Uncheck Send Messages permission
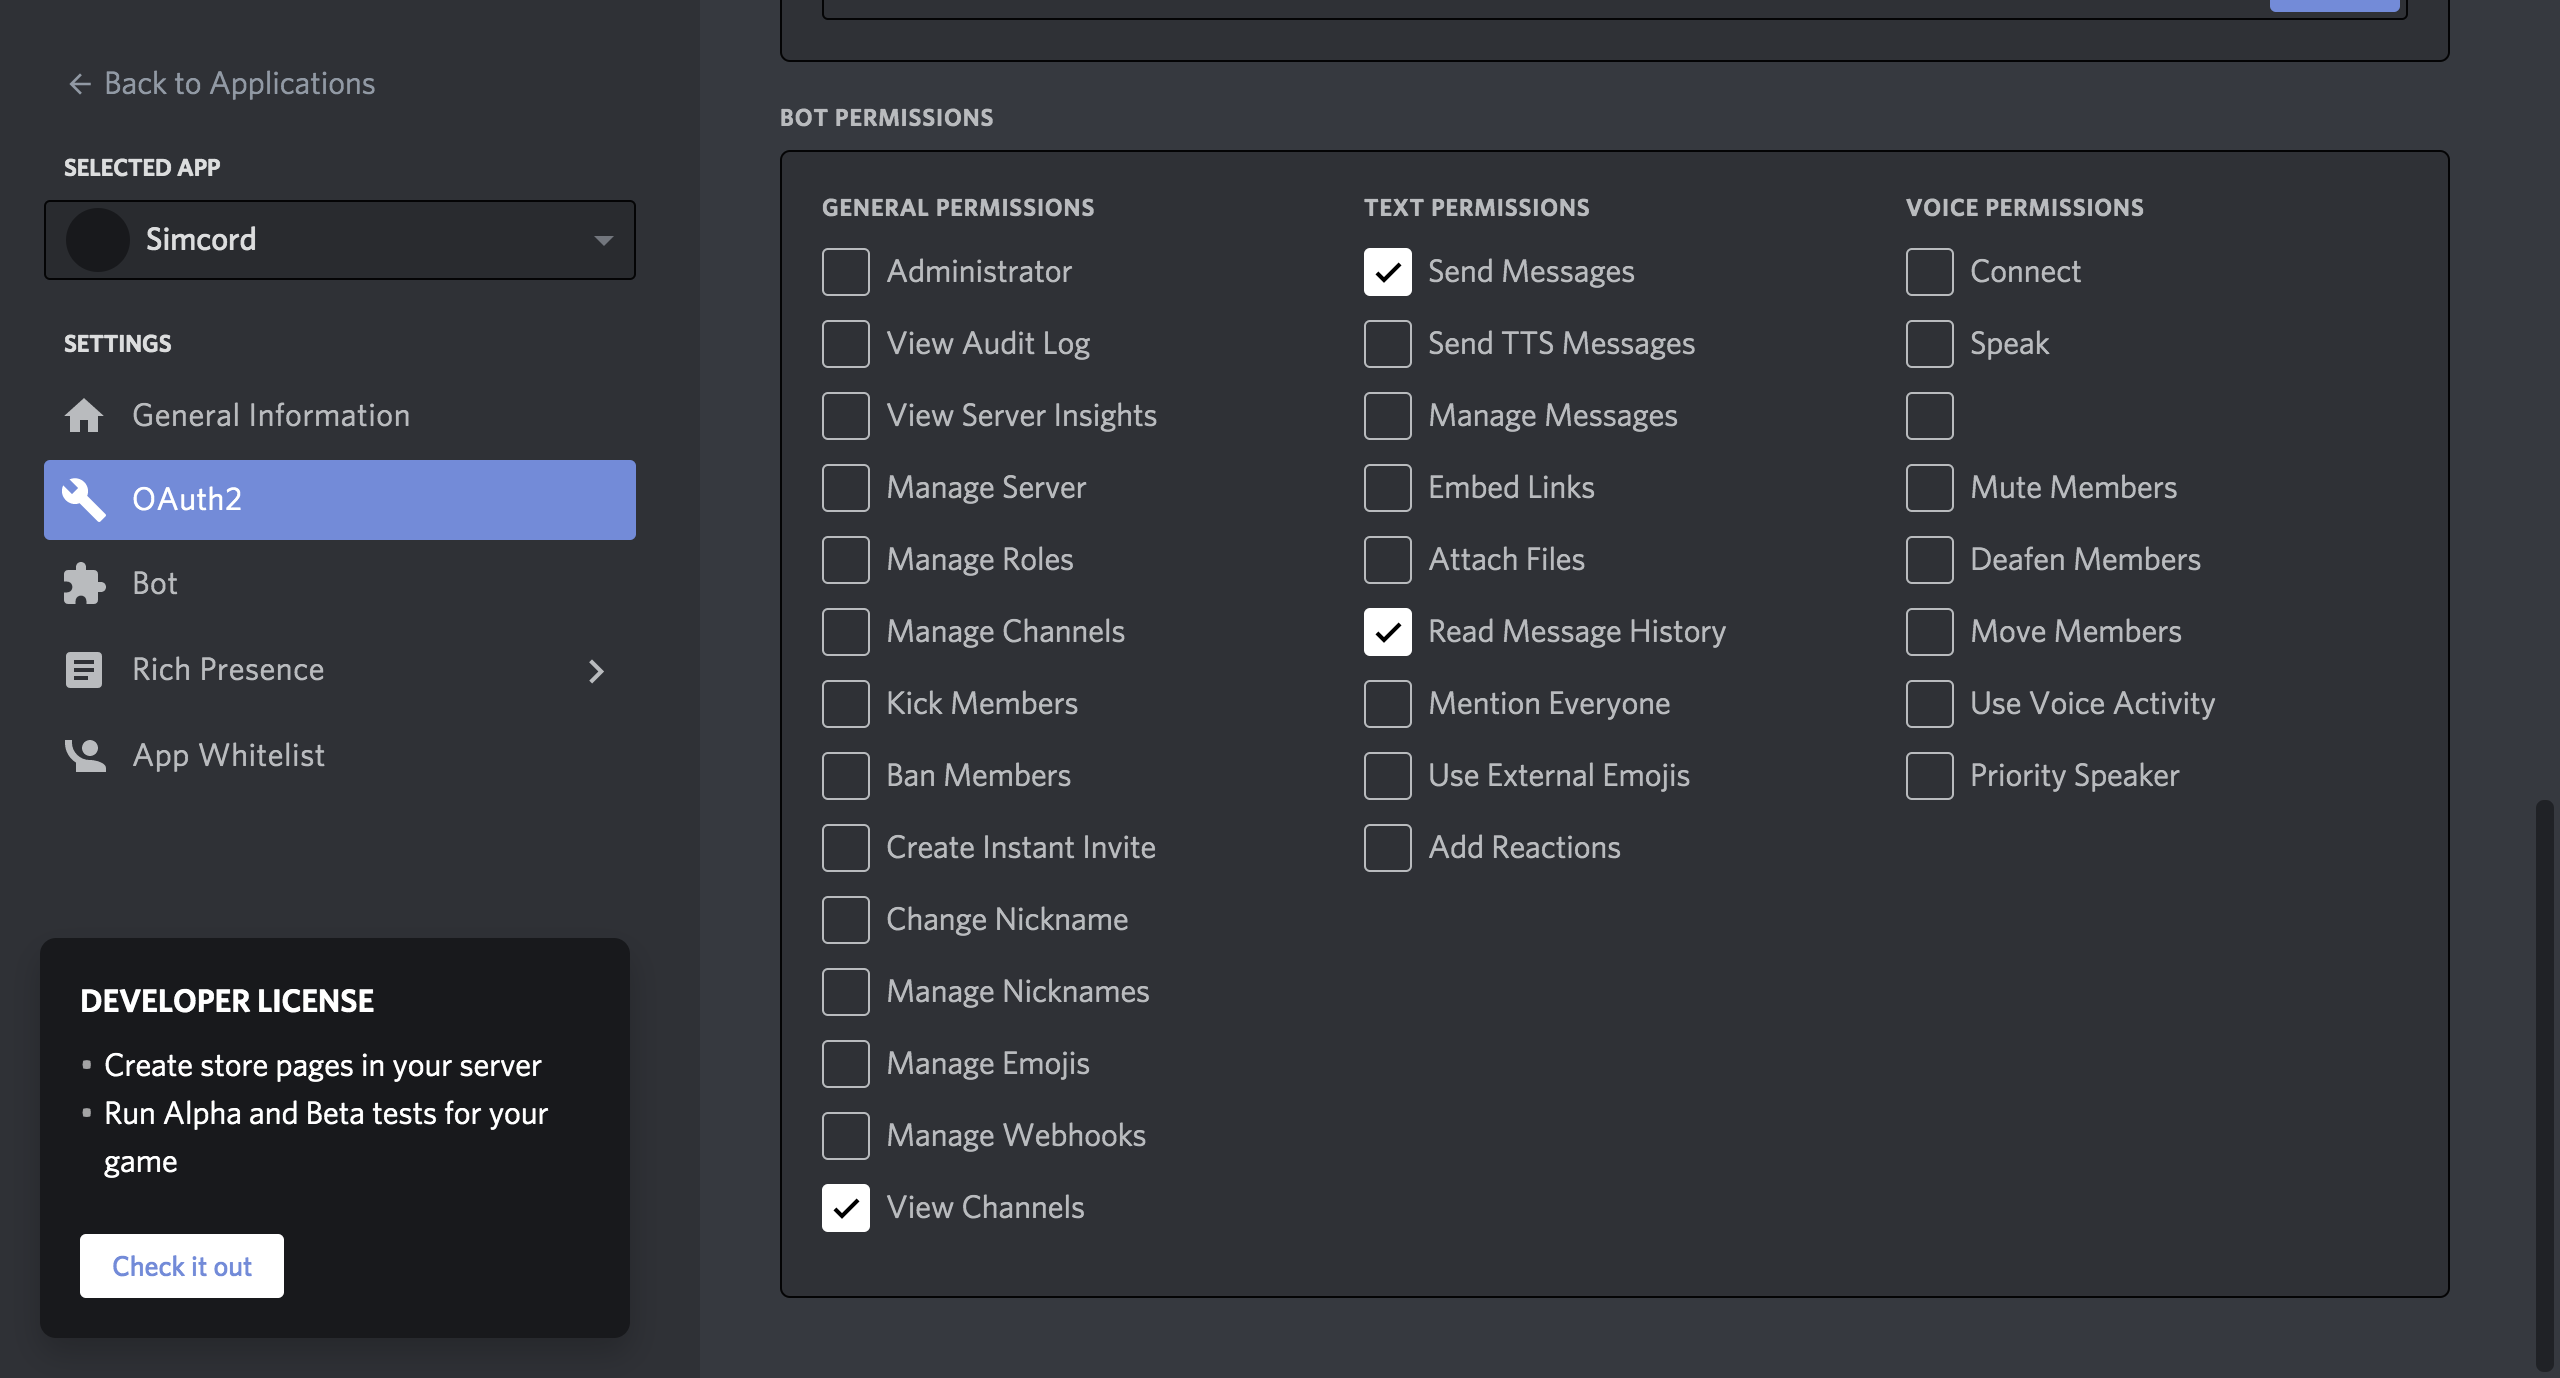 [x=1388, y=272]
